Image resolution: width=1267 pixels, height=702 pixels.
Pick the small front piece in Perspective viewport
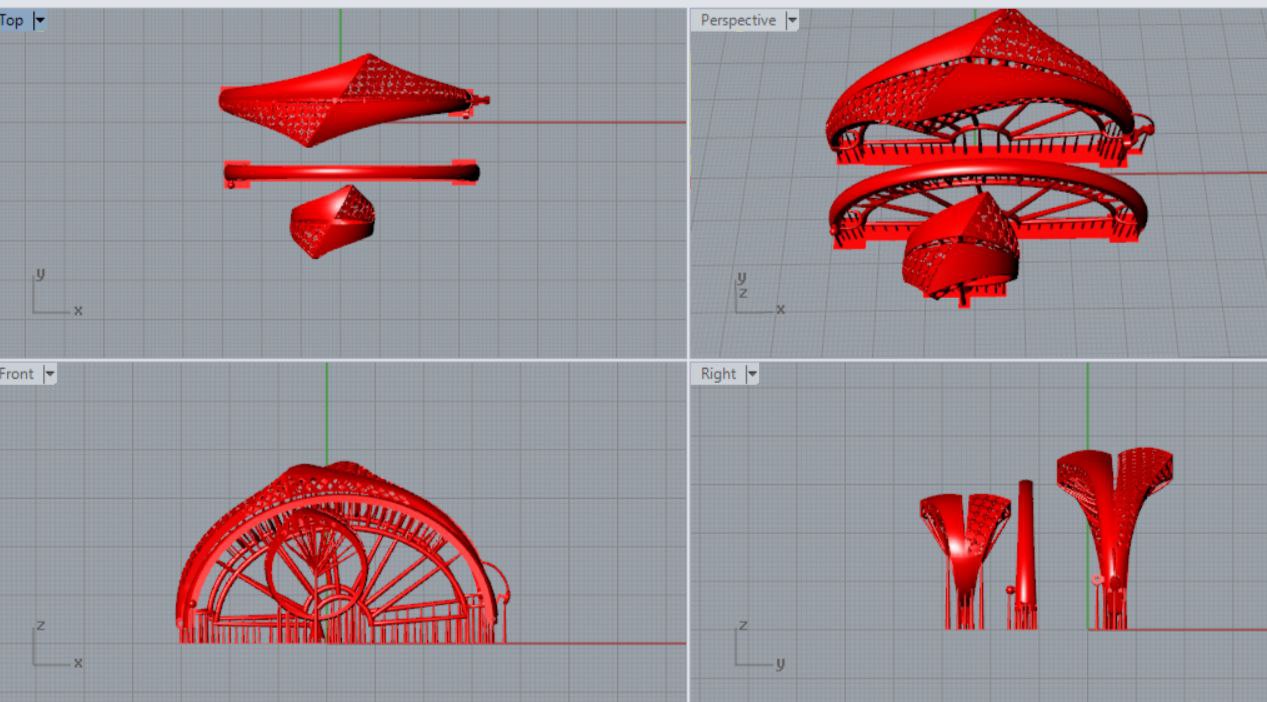[960, 250]
